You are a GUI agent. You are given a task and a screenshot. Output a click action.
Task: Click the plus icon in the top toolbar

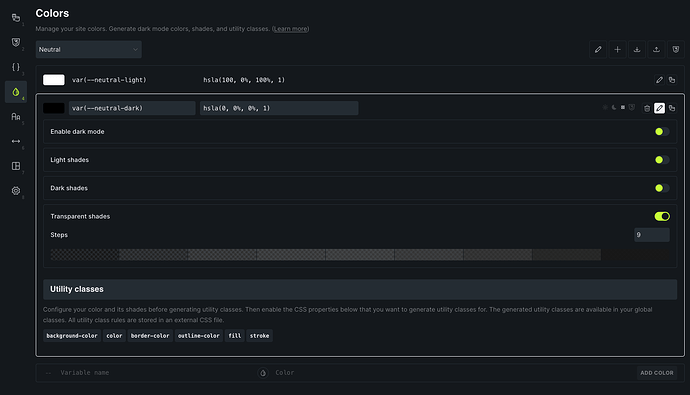(617, 50)
